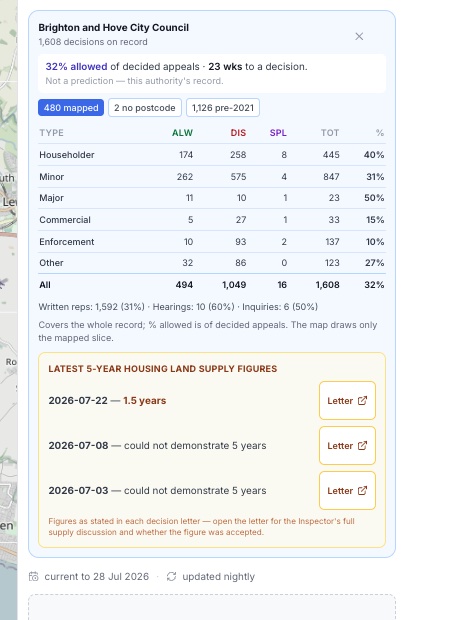Viewport: 460px width, 620px height.
Task: Select the Other row label
Action: (51, 263)
